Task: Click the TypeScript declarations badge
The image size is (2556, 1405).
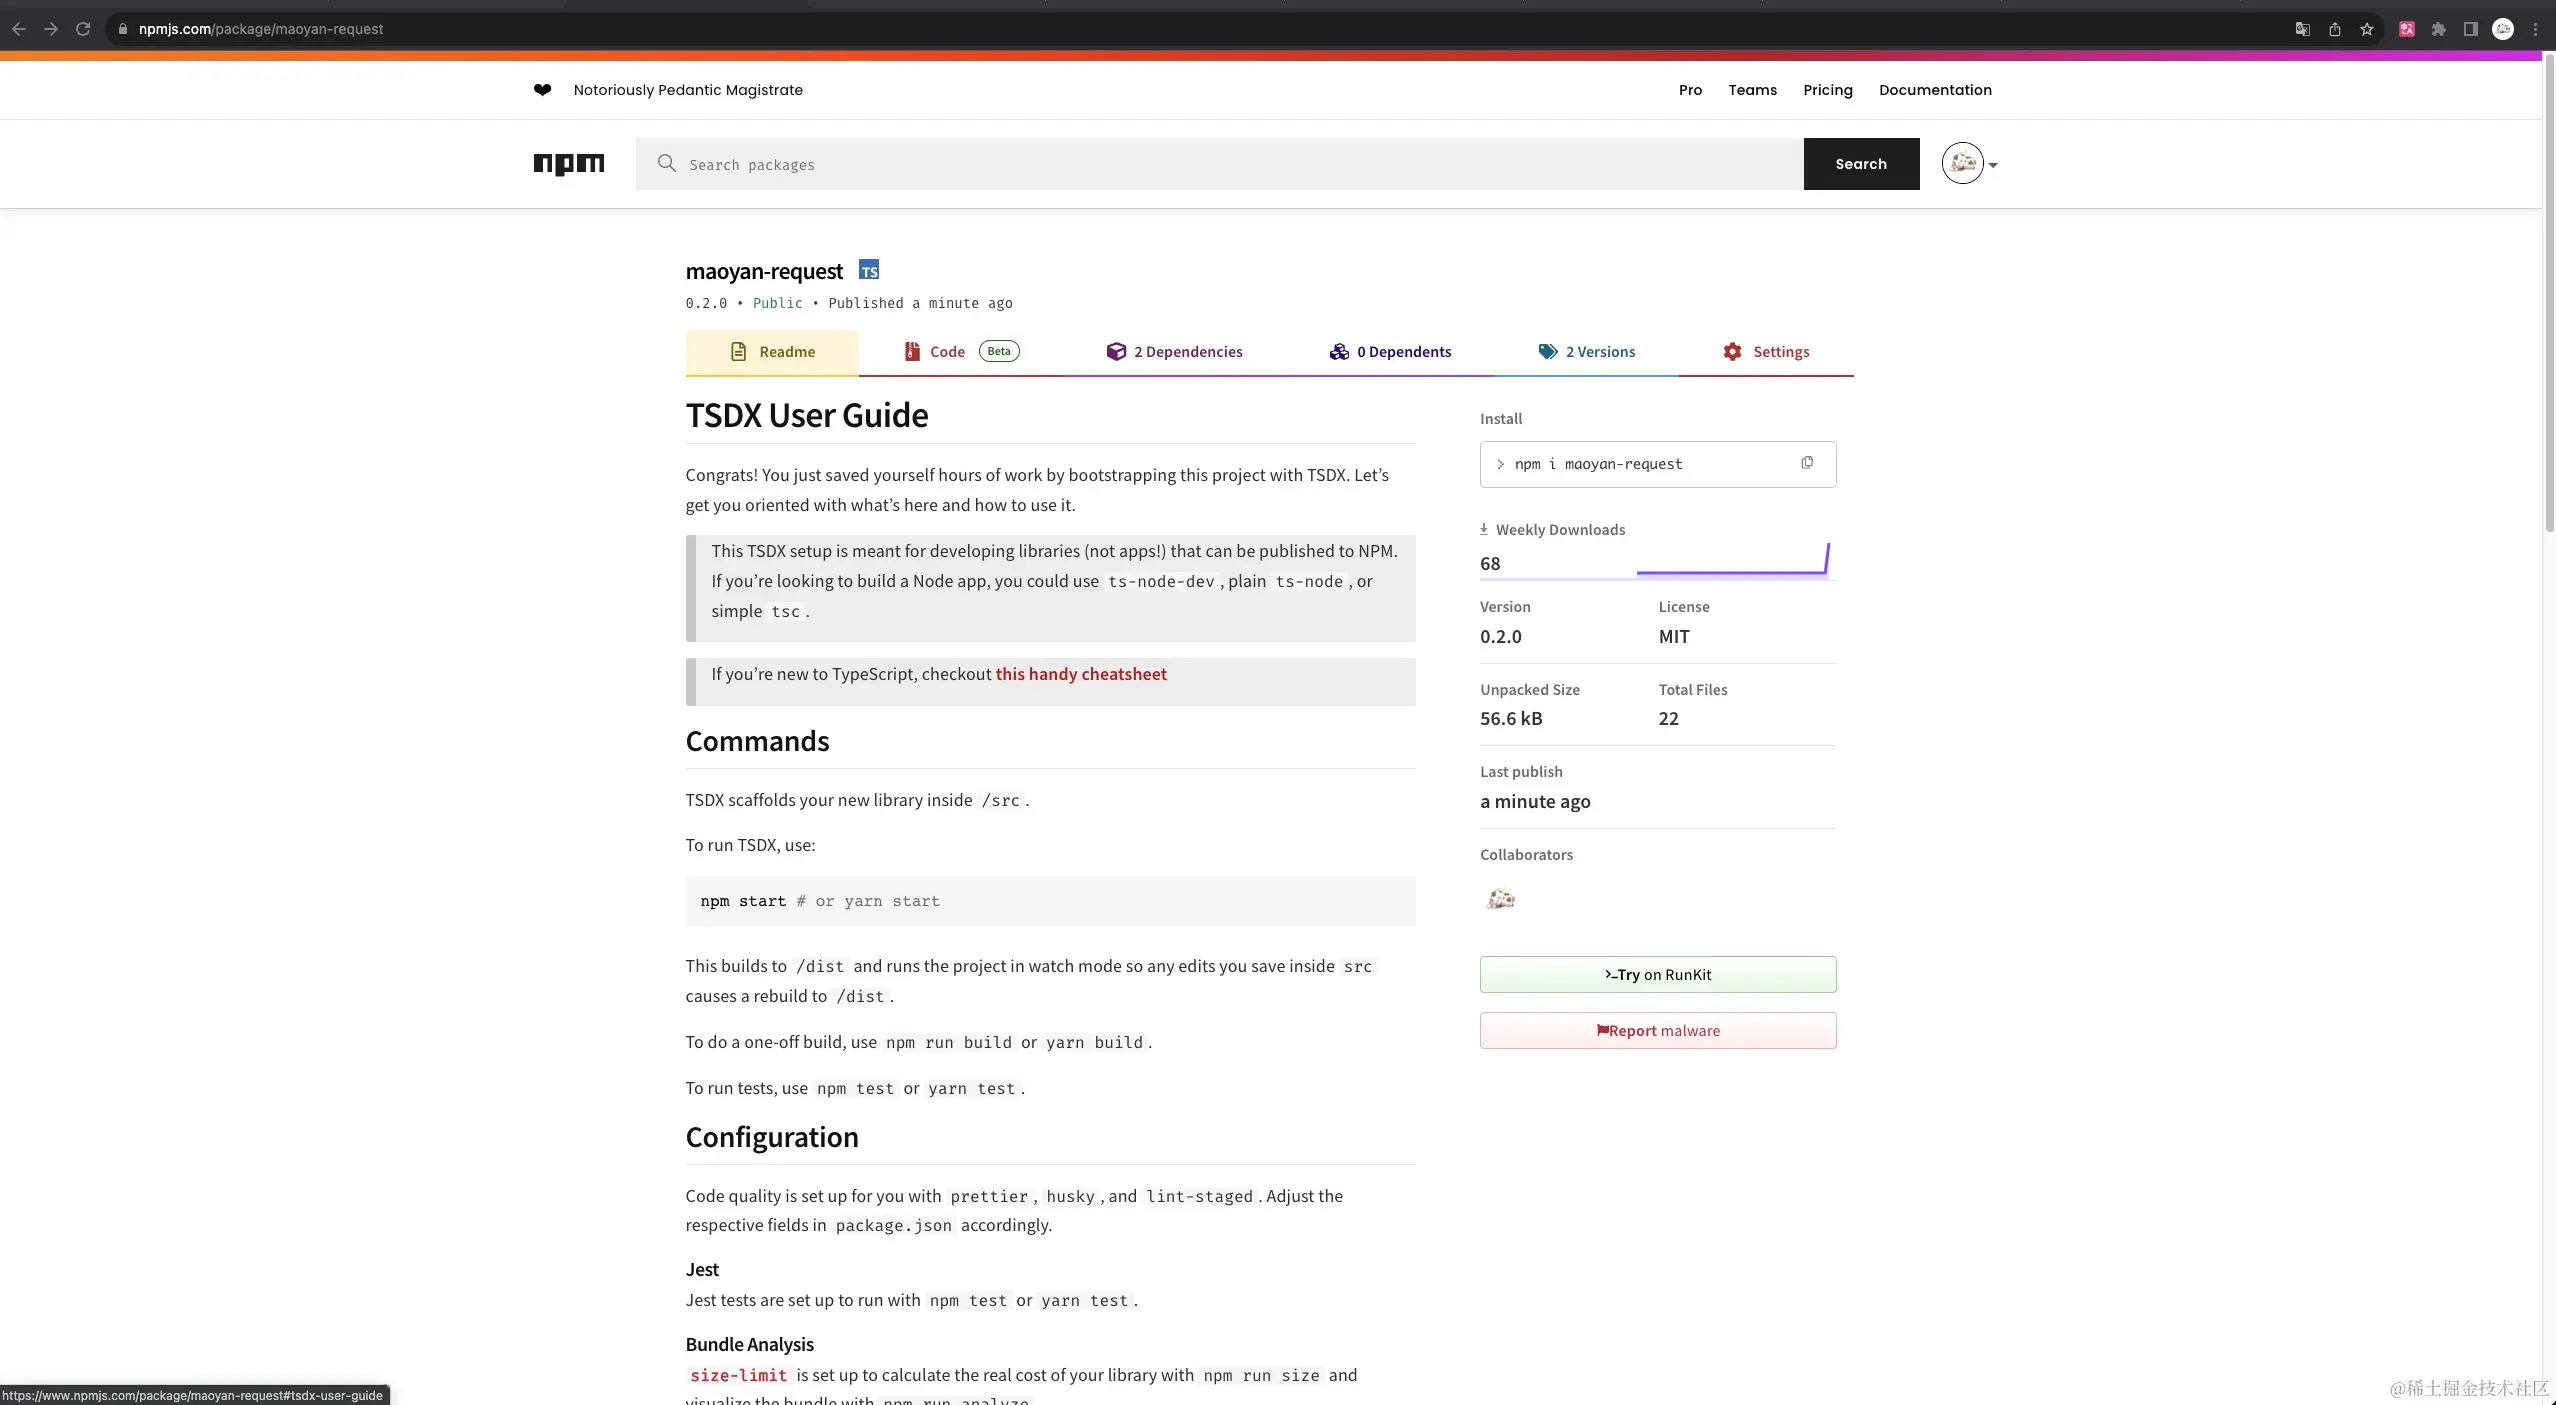Action: pos(868,271)
